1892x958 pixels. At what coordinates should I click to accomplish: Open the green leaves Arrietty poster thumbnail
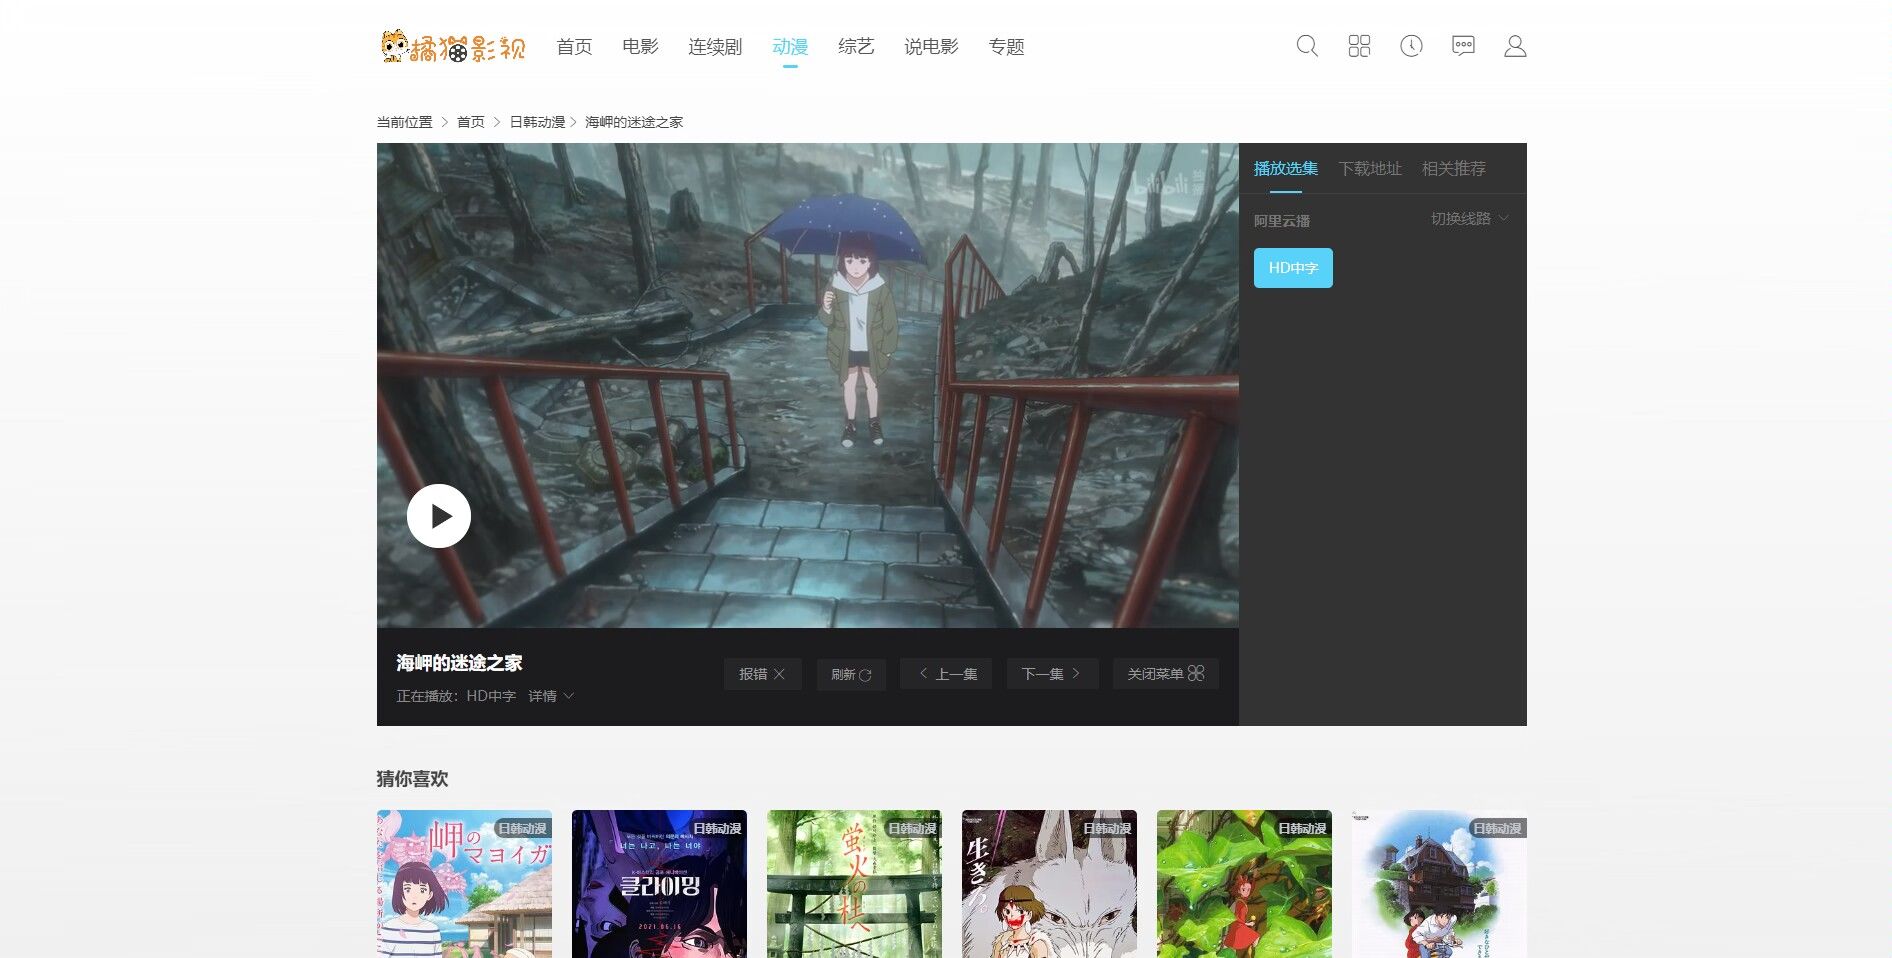[x=1244, y=884]
